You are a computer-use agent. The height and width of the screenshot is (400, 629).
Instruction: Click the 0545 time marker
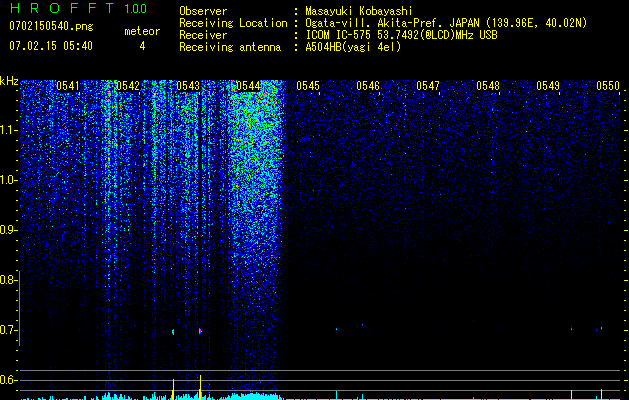[308, 86]
